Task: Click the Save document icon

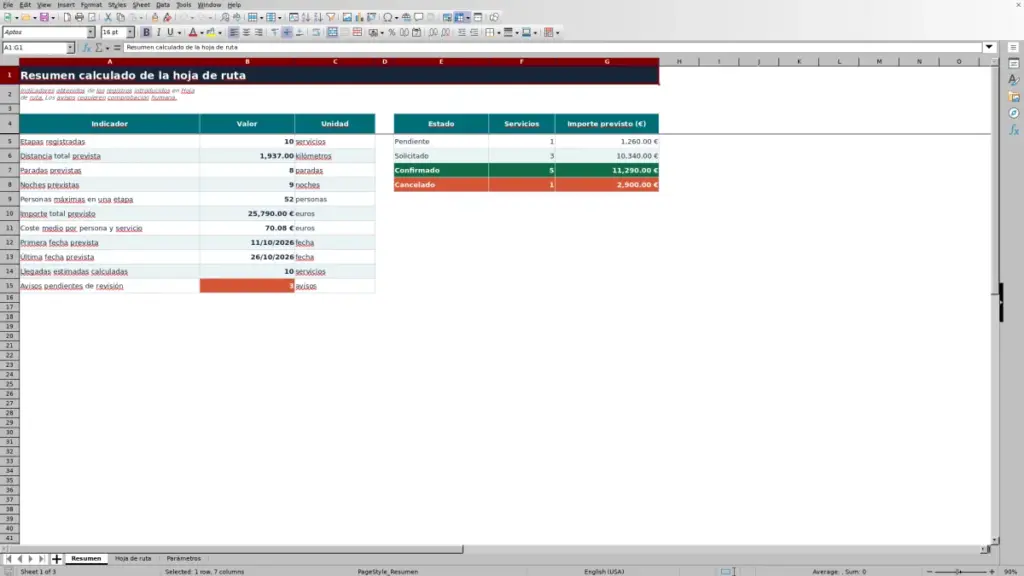Action: pos(44,18)
